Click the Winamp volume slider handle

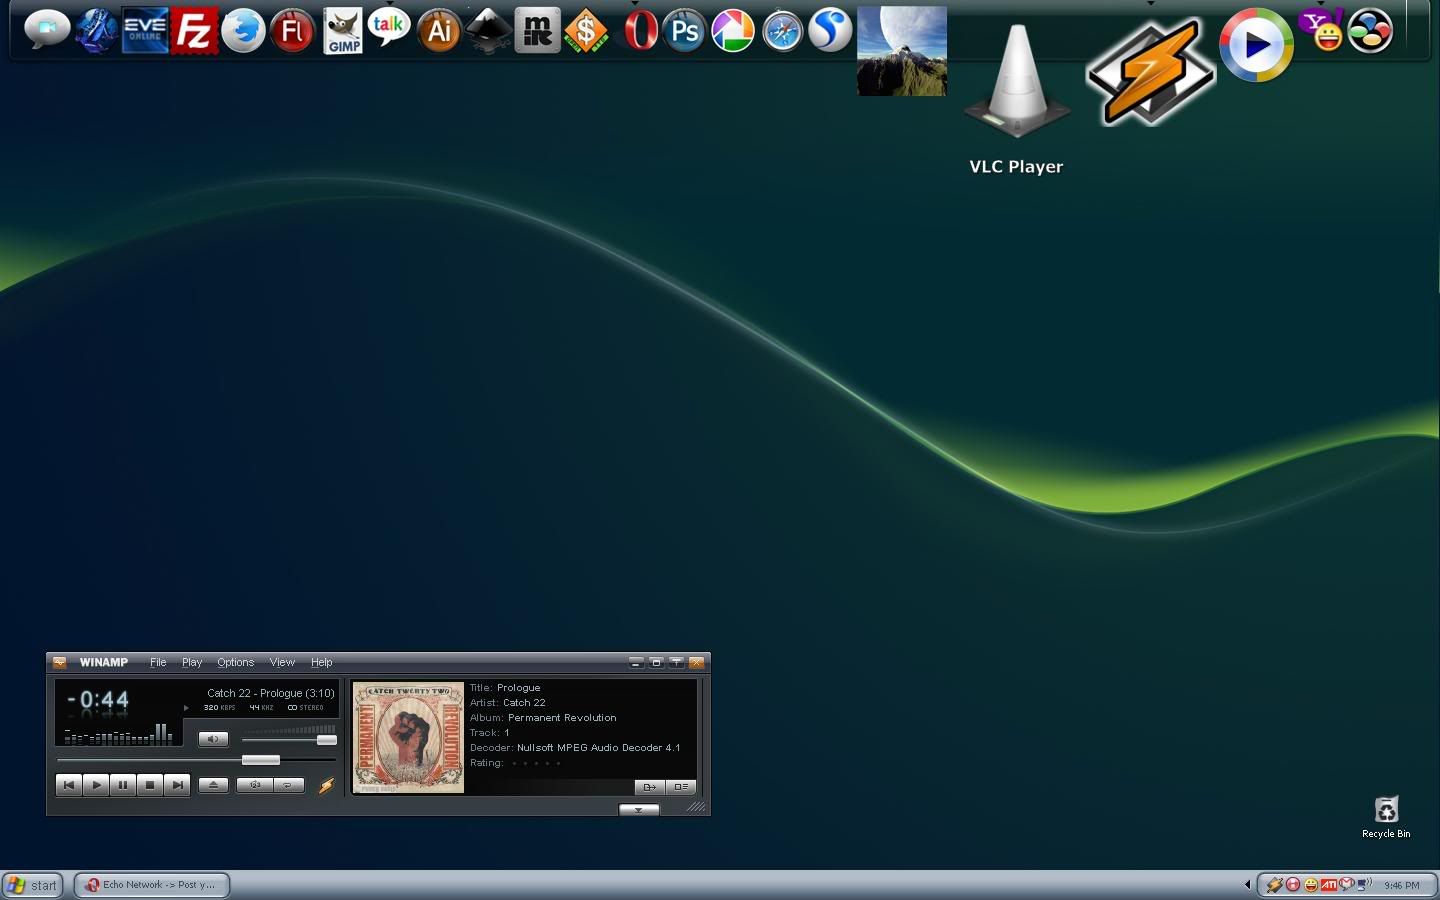point(326,740)
